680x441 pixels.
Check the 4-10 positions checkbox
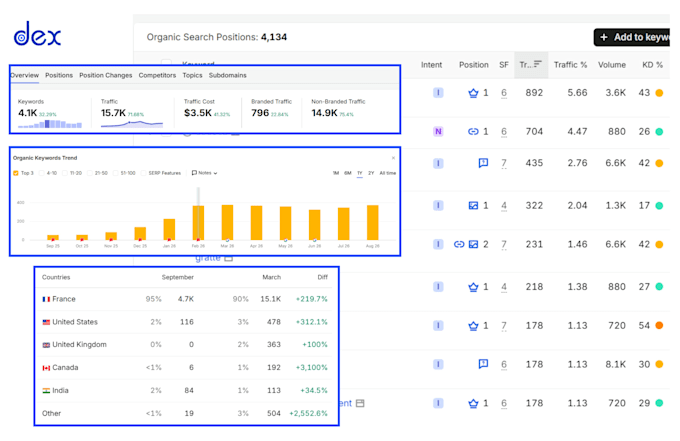pos(42,173)
